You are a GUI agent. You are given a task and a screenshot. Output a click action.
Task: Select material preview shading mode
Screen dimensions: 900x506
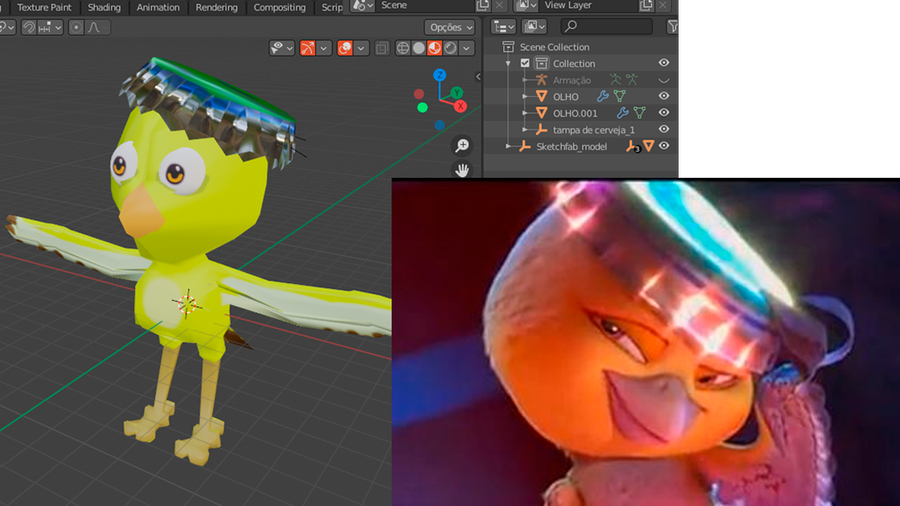[x=435, y=48]
